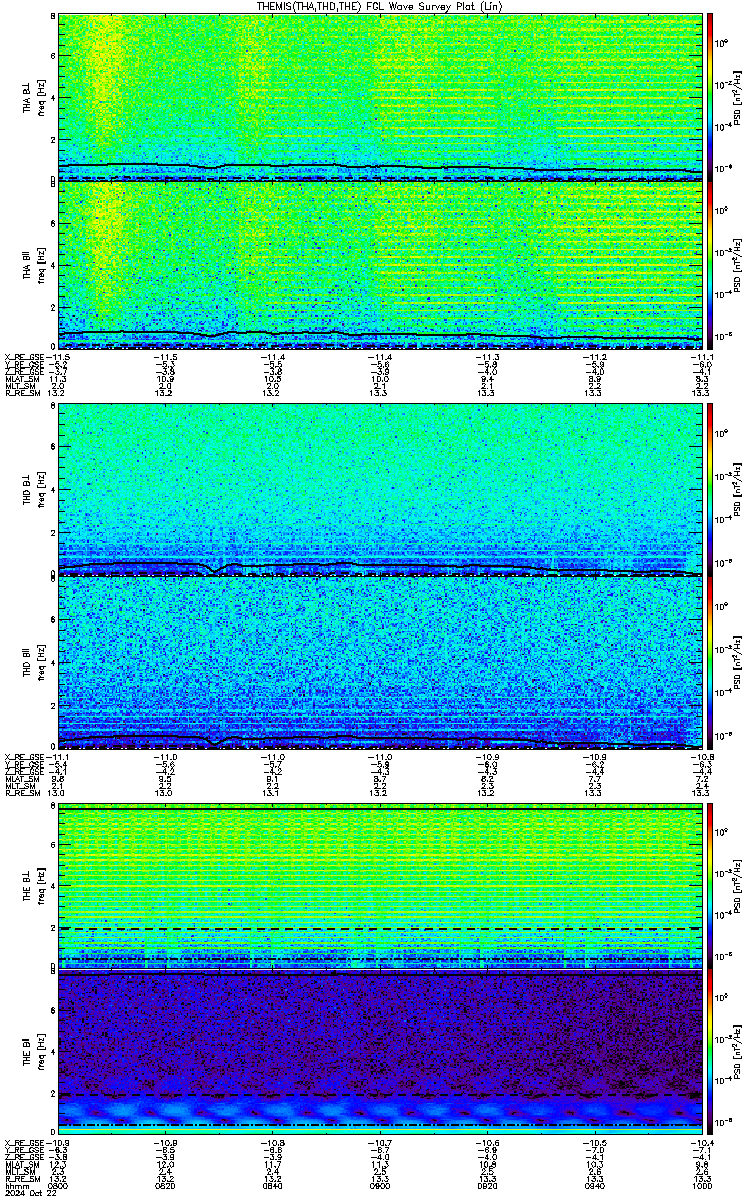
Task: Select the dark THE B-parallel spectrogram panel
Action: click(x=379, y=1053)
